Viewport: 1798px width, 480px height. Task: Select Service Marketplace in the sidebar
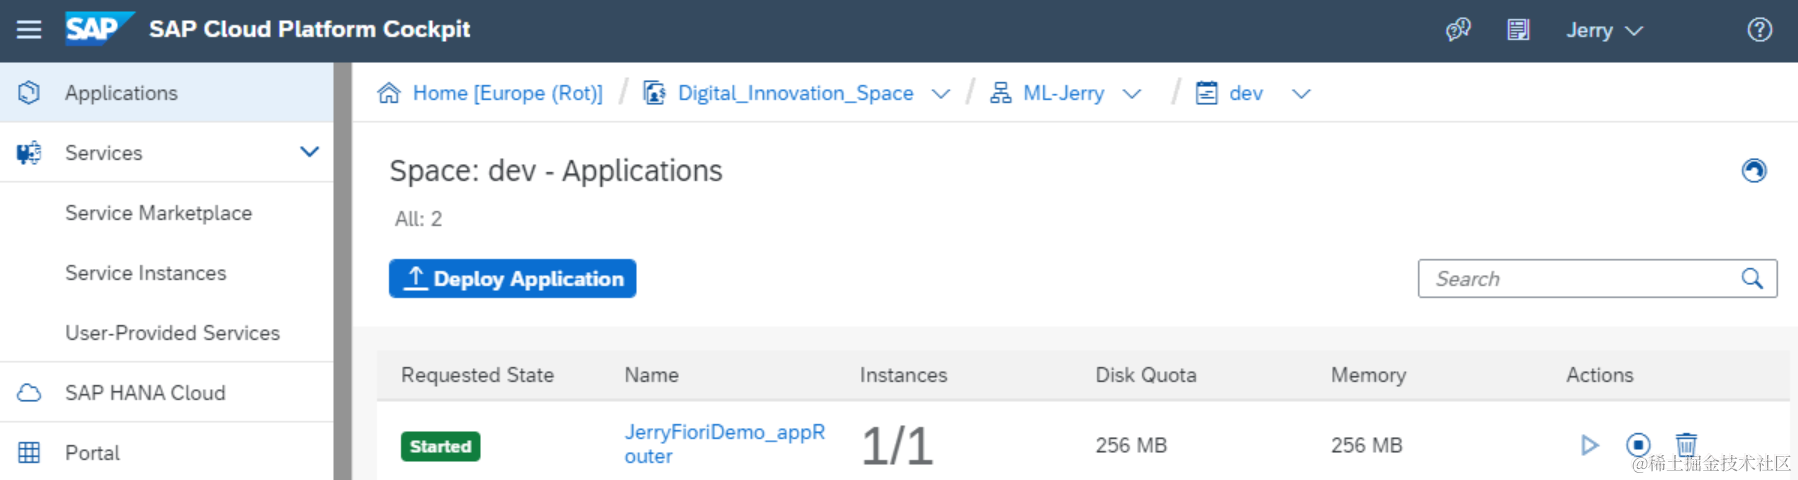tap(158, 213)
